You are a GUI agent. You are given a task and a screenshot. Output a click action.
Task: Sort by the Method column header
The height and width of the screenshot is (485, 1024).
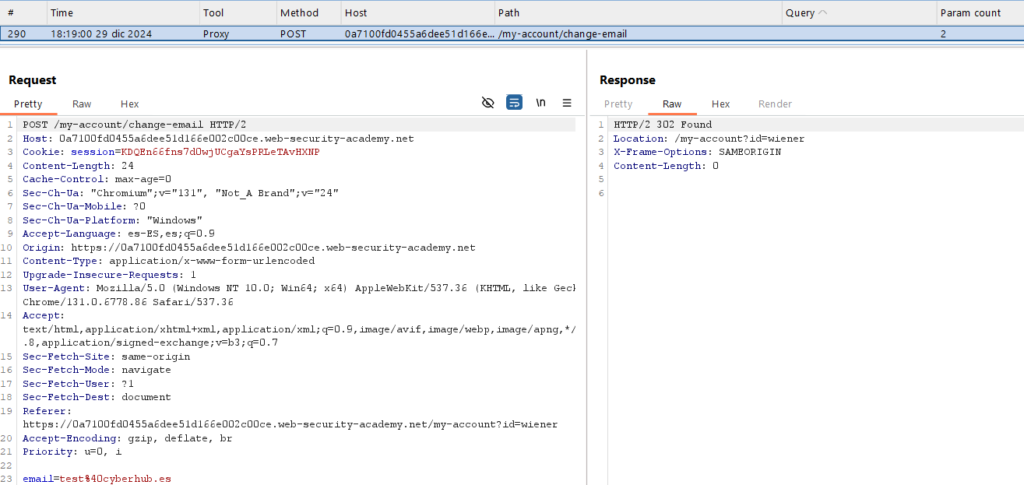click(308, 13)
